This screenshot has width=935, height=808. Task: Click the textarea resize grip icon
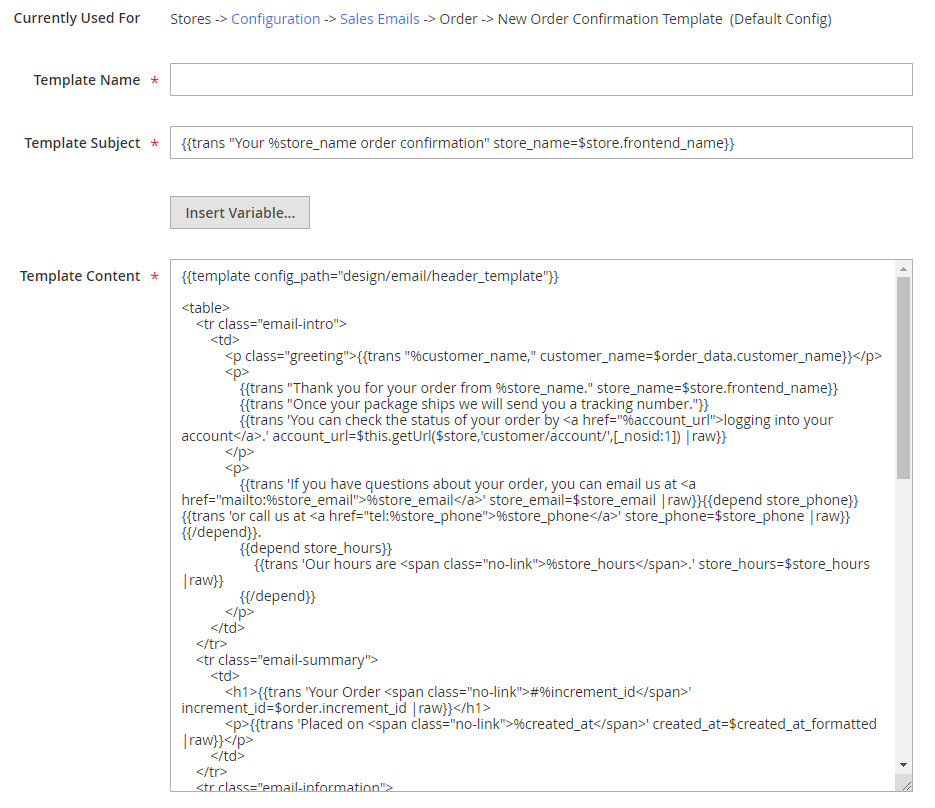906,785
